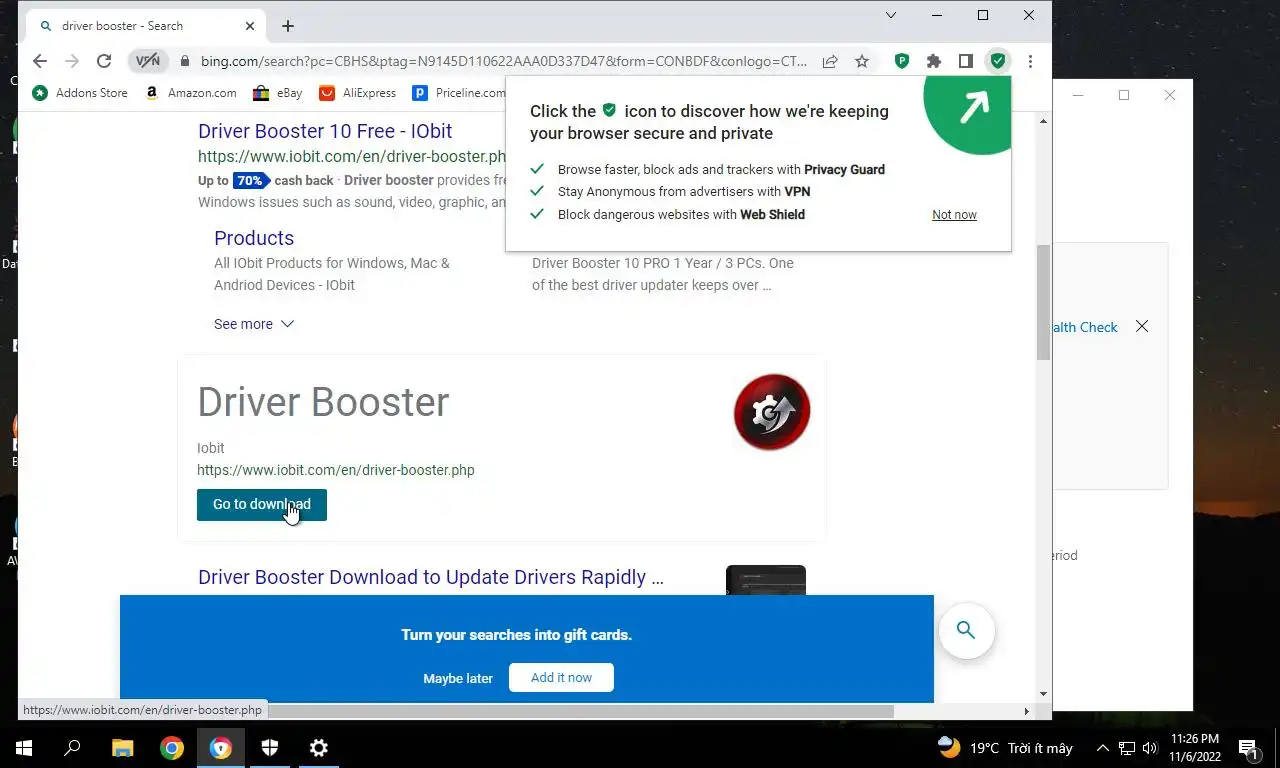Click the round search magnifier button
Screen dimensions: 1280x768
[x=966, y=630]
